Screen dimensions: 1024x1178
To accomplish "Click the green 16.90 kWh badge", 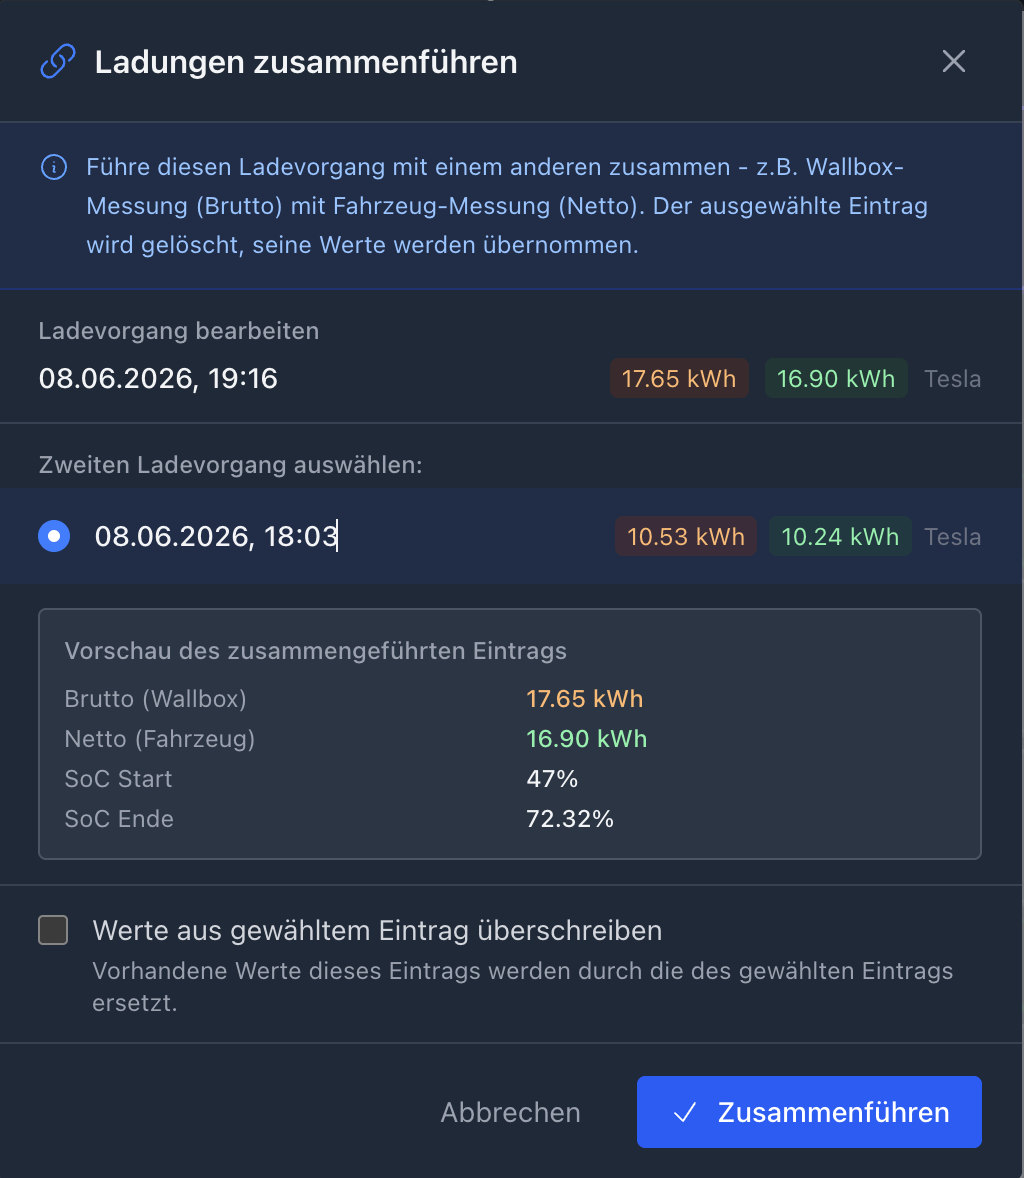I will [835, 379].
